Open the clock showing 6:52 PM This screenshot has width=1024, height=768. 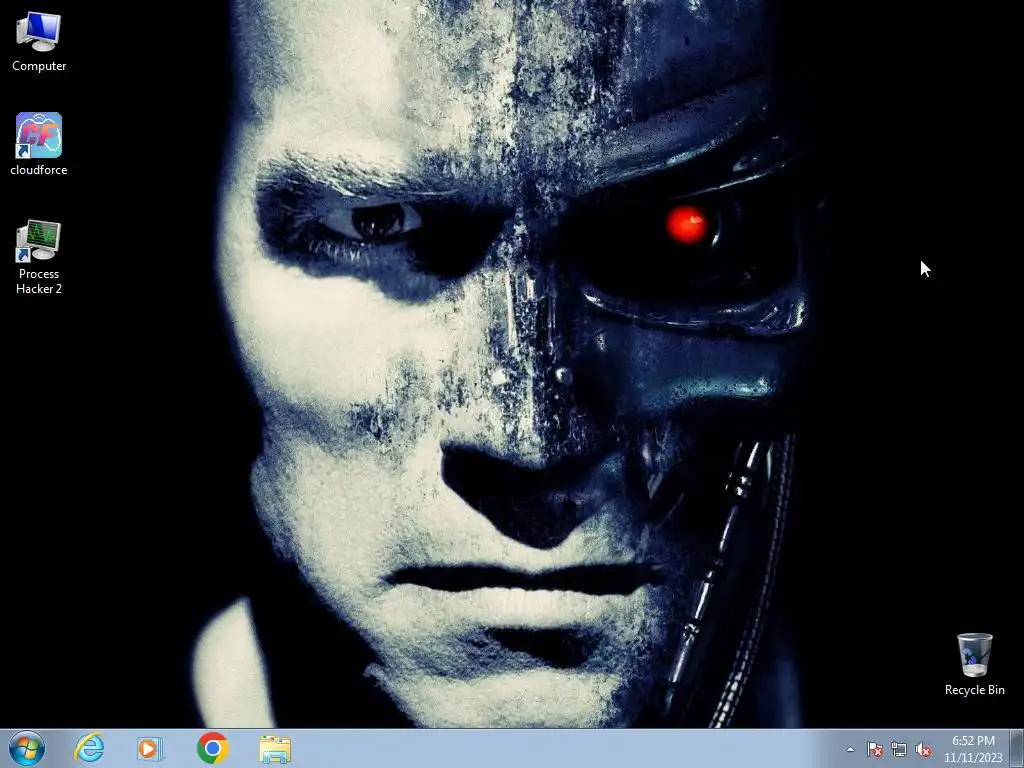[973, 749]
